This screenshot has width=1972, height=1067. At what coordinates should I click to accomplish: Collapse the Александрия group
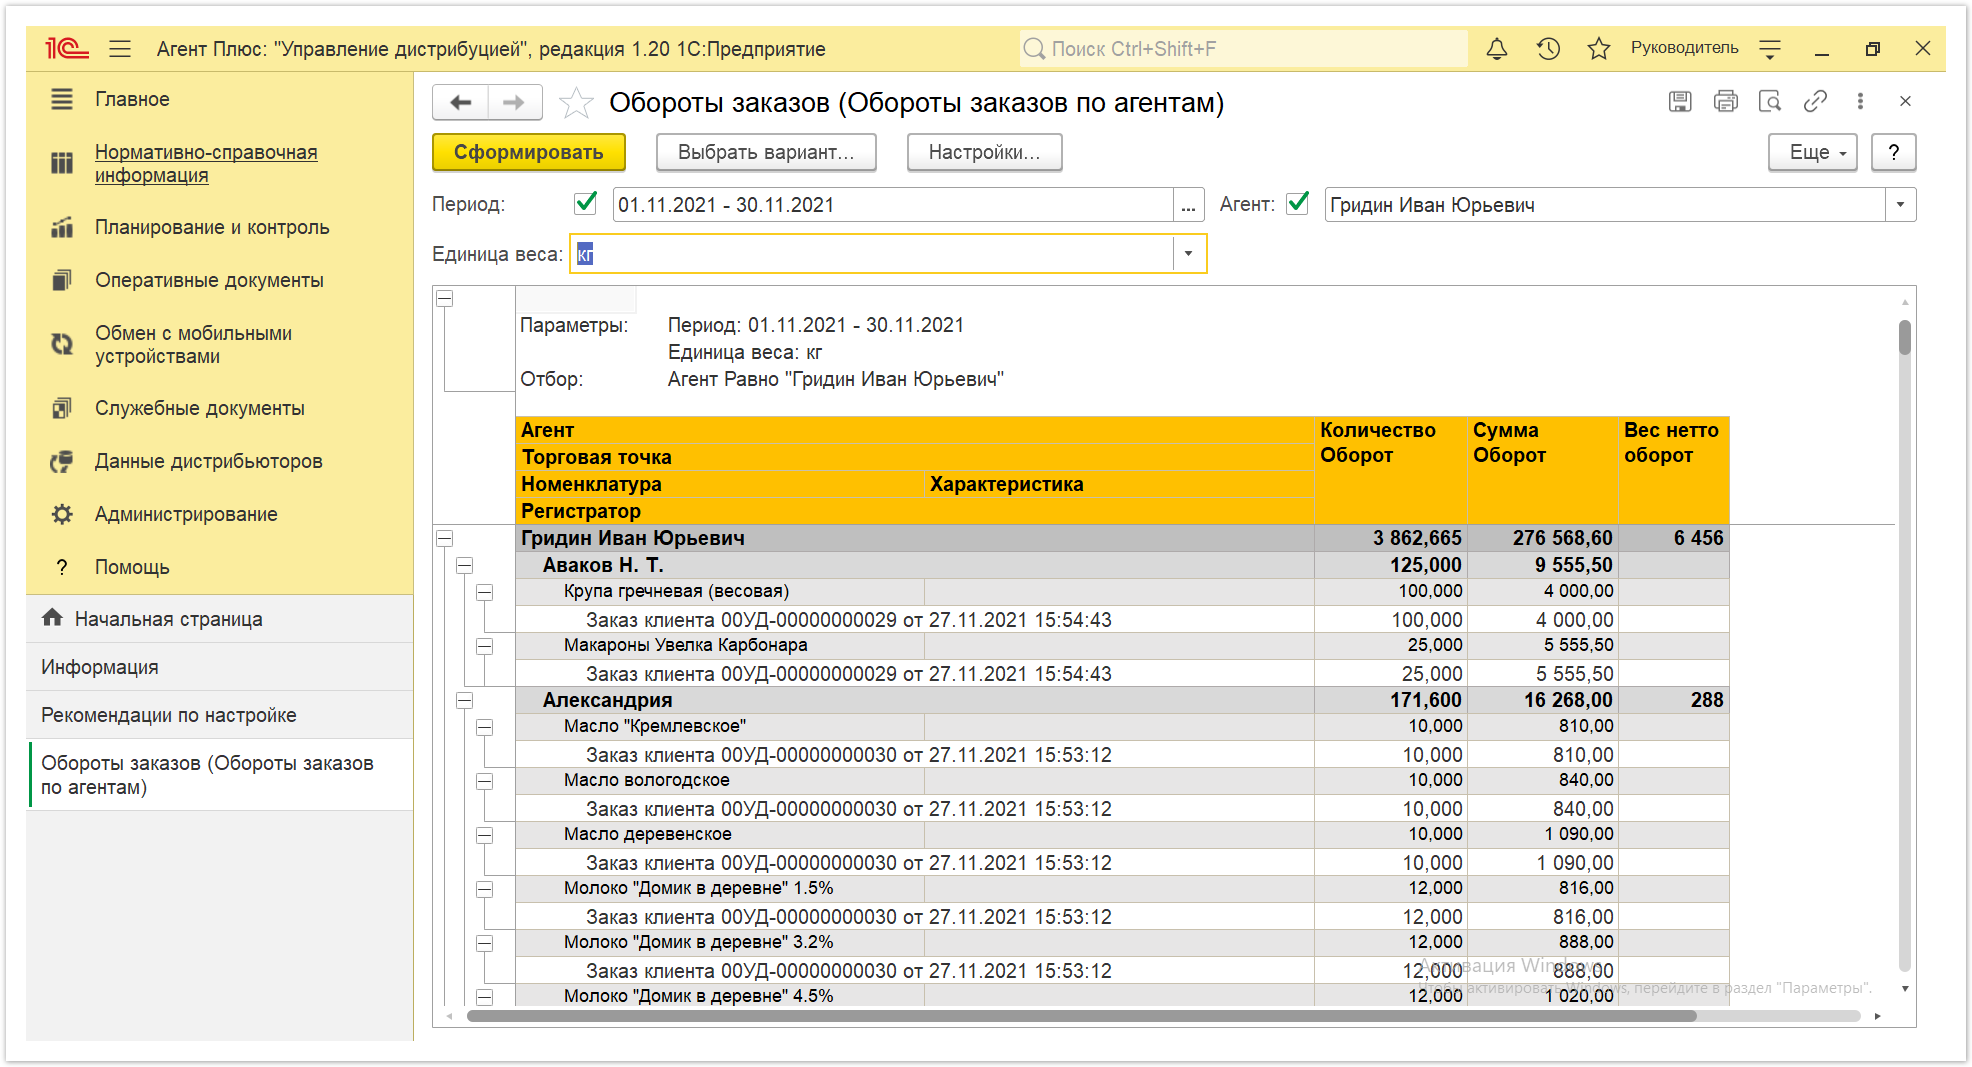[x=465, y=700]
